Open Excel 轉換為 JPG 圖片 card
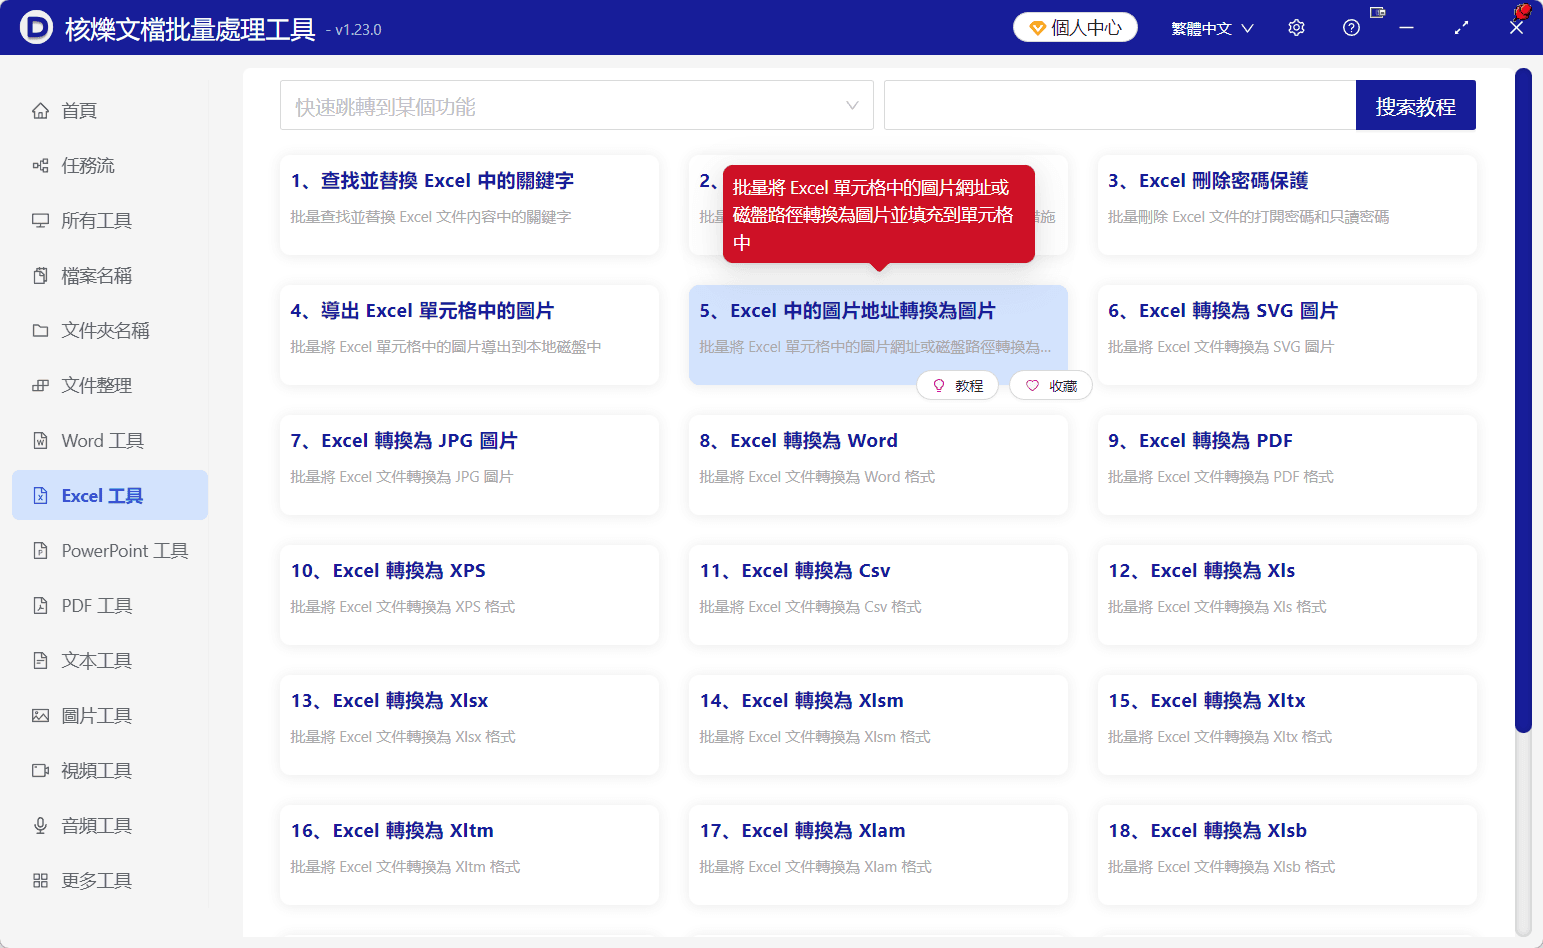The image size is (1543, 948). tap(469, 465)
